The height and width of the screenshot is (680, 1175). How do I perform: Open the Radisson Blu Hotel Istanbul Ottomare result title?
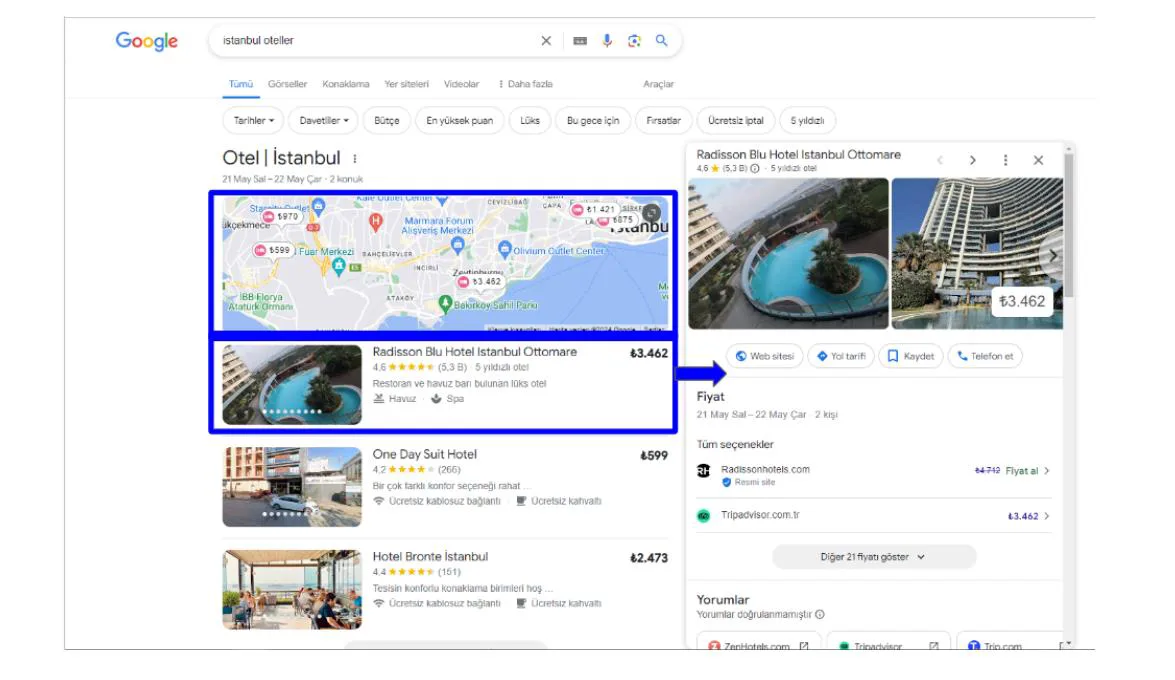tap(474, 352)
